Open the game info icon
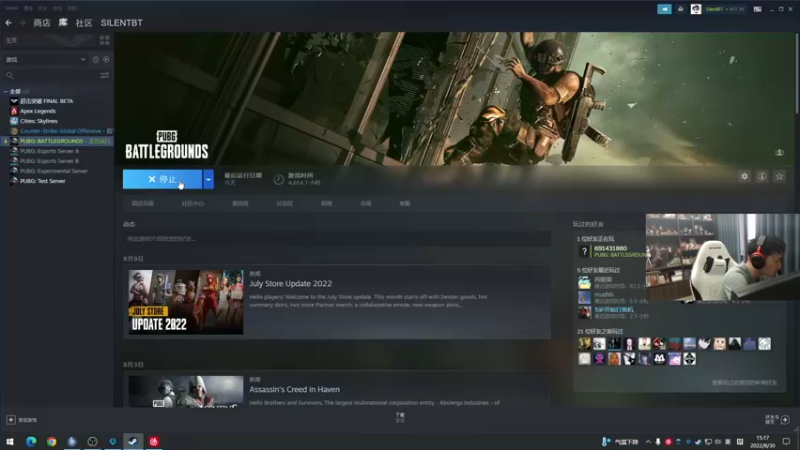Image resolution: width=800 pixels, height=450 pixels. click(762, 177)
